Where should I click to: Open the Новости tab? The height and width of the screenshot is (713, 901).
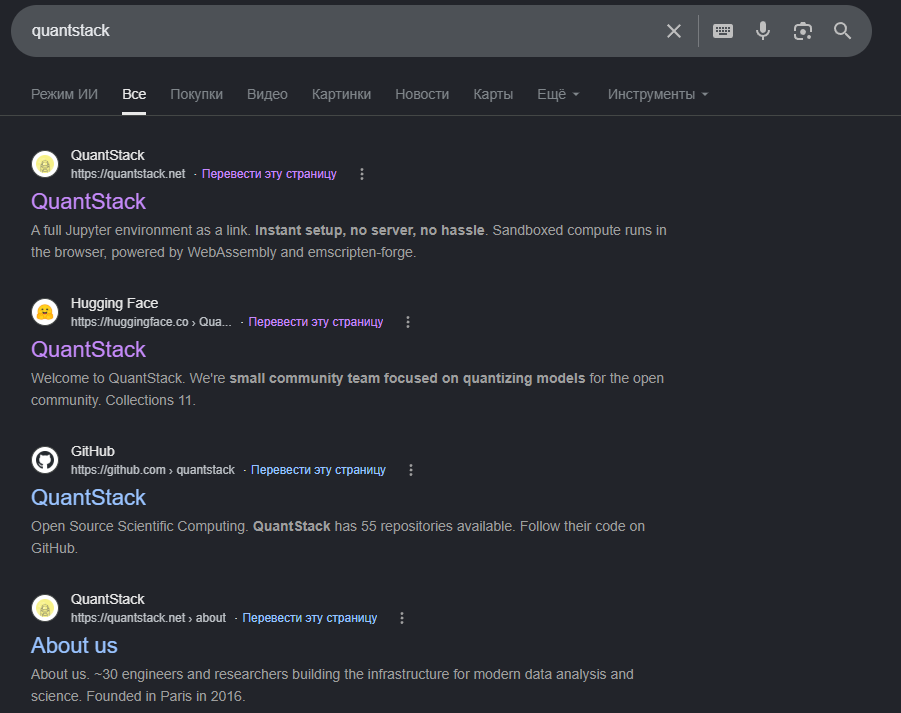point(422,94)
